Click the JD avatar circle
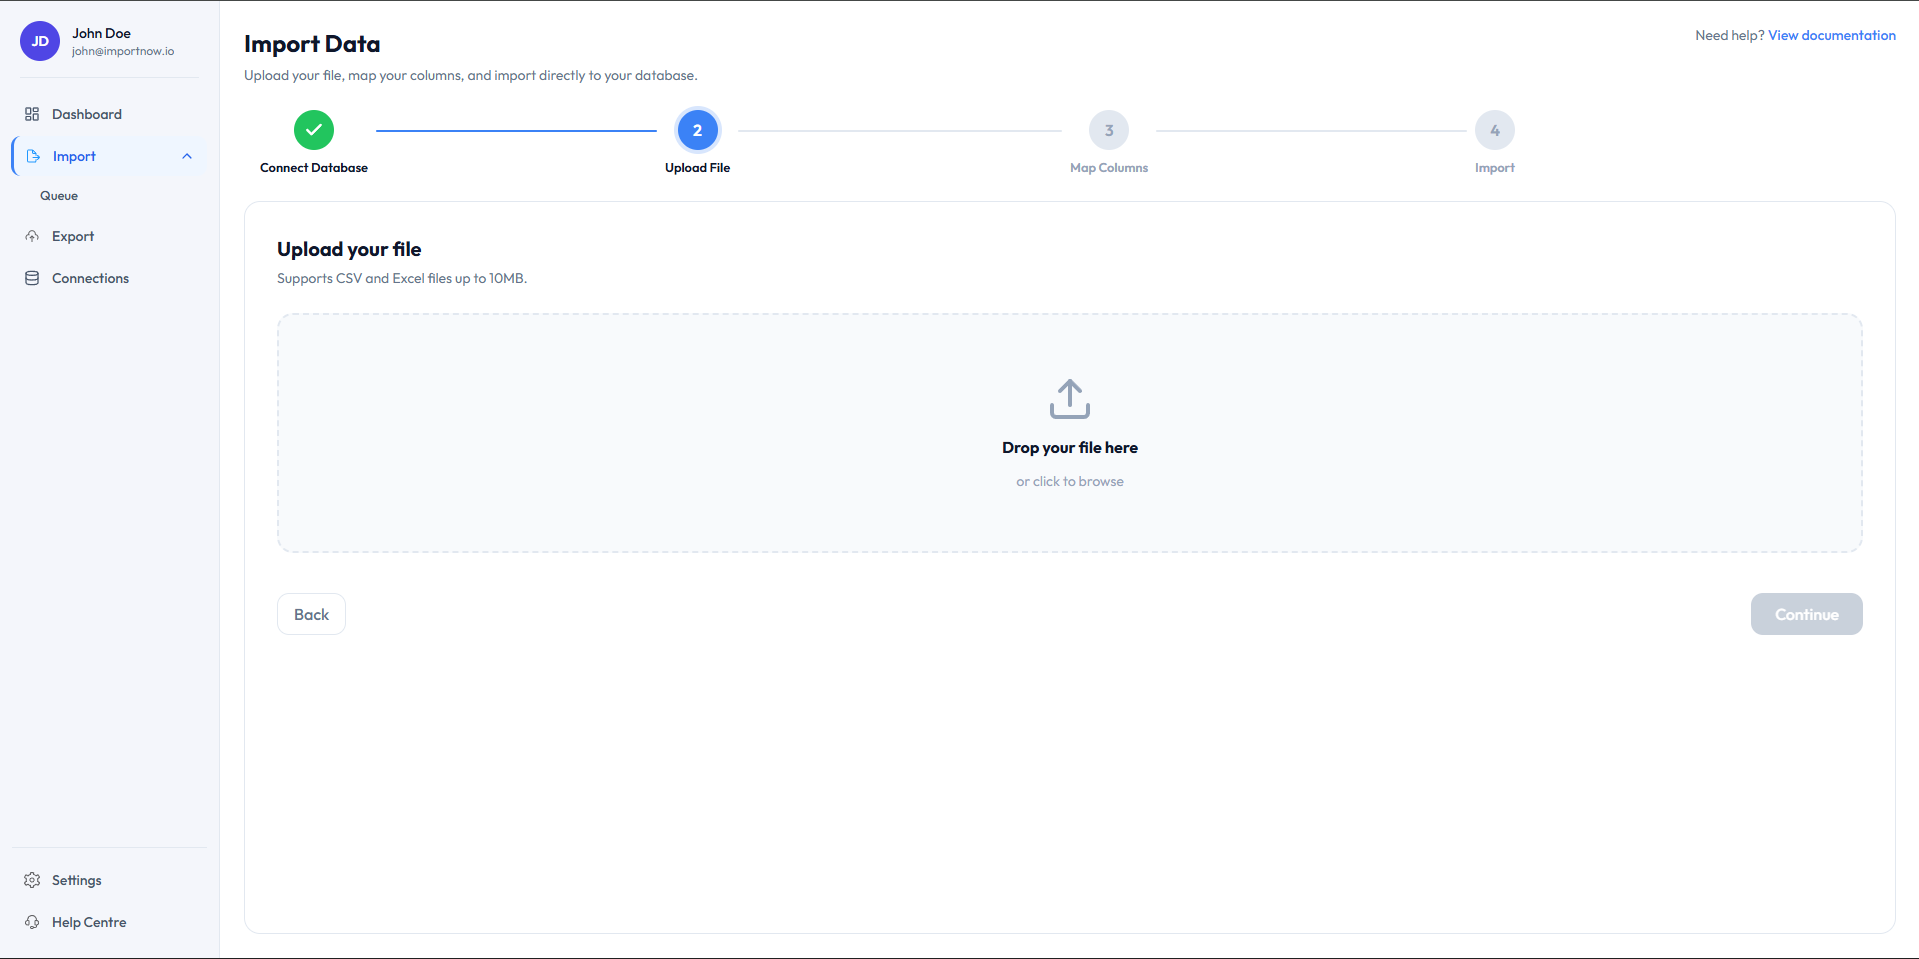Screen dimensions: 1919x959 [39, 41]
